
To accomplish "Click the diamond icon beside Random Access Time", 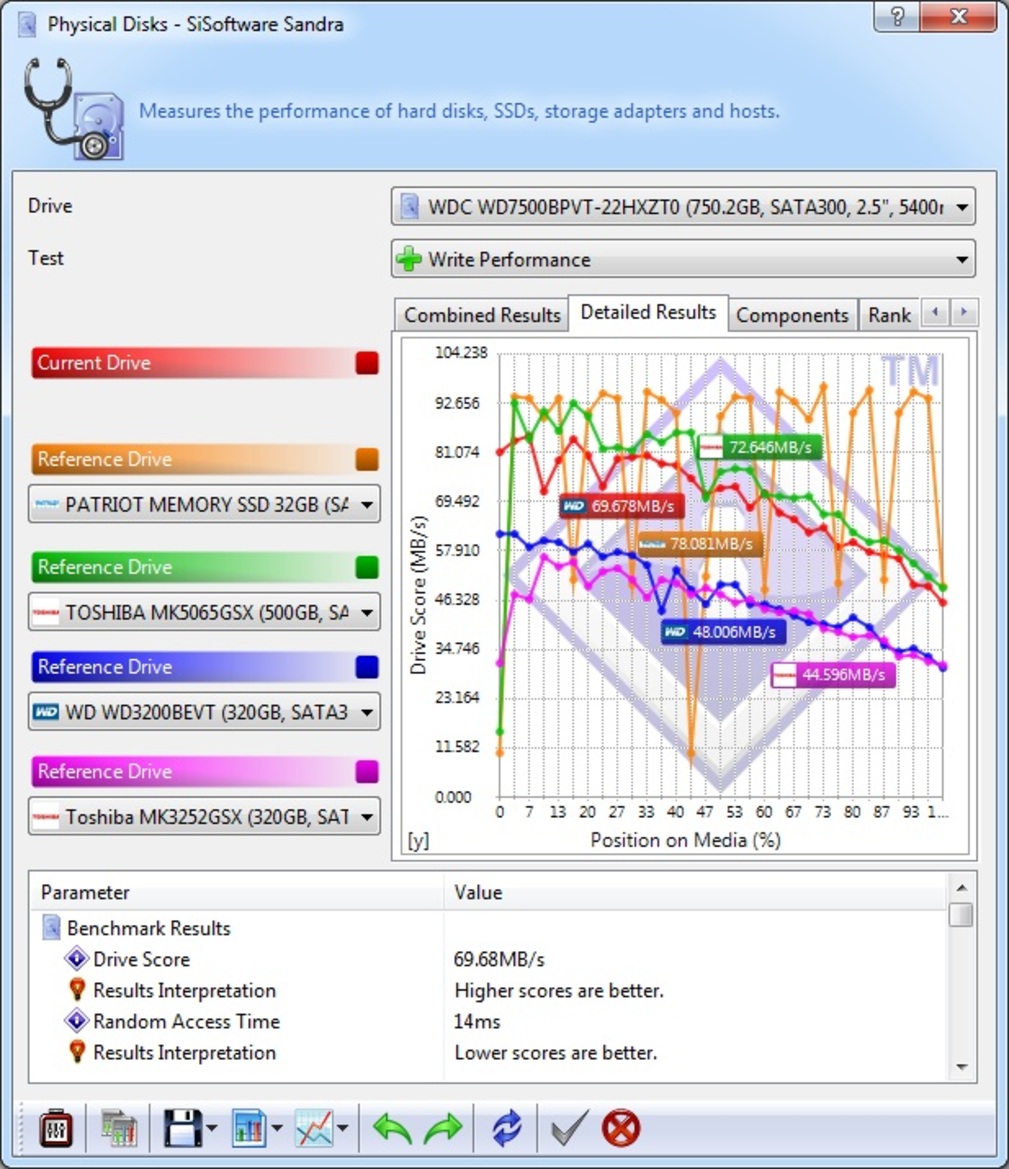I will point(76,1020).
